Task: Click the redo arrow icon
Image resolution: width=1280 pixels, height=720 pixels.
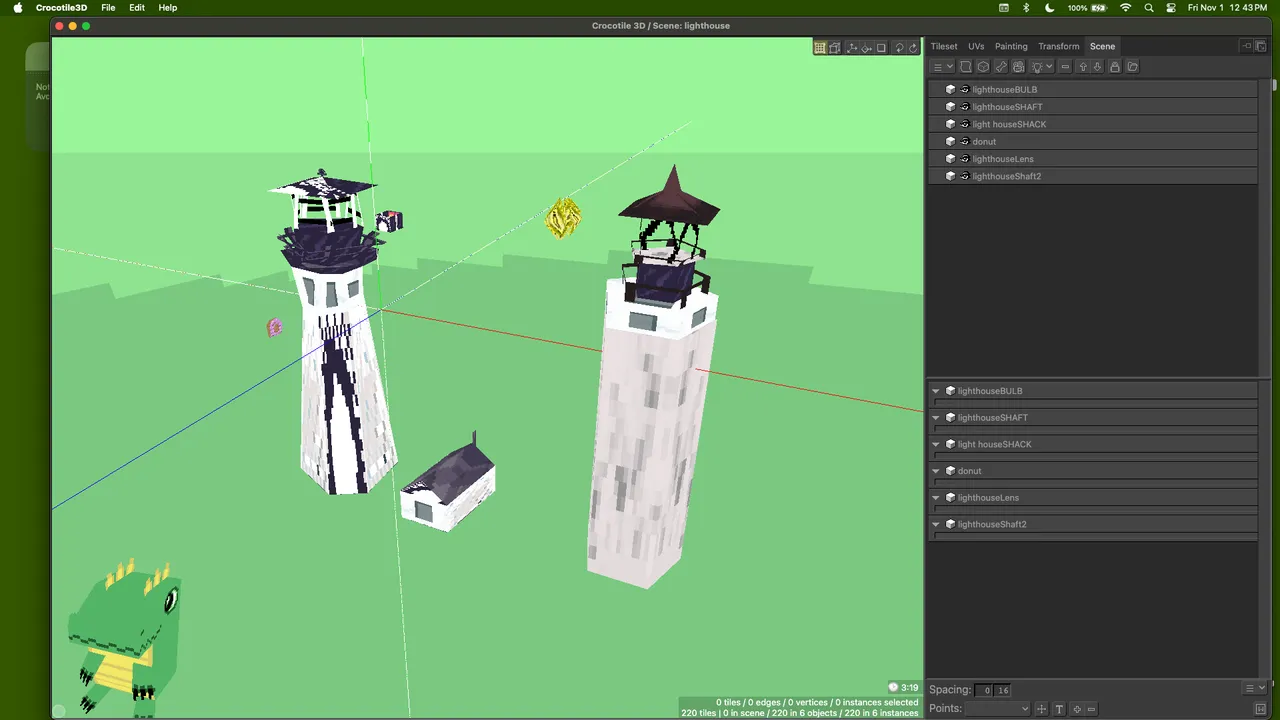Action: pyautogui.click(x=913, y=48)
